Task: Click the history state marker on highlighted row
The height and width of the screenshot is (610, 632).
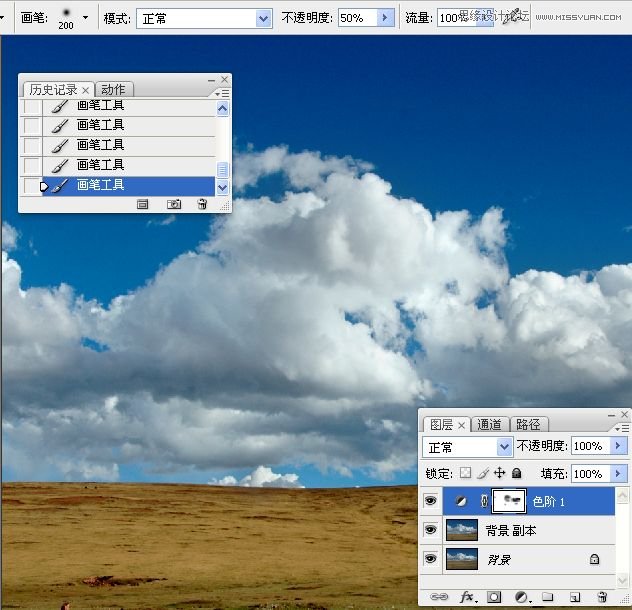Action: coord(44,186)
